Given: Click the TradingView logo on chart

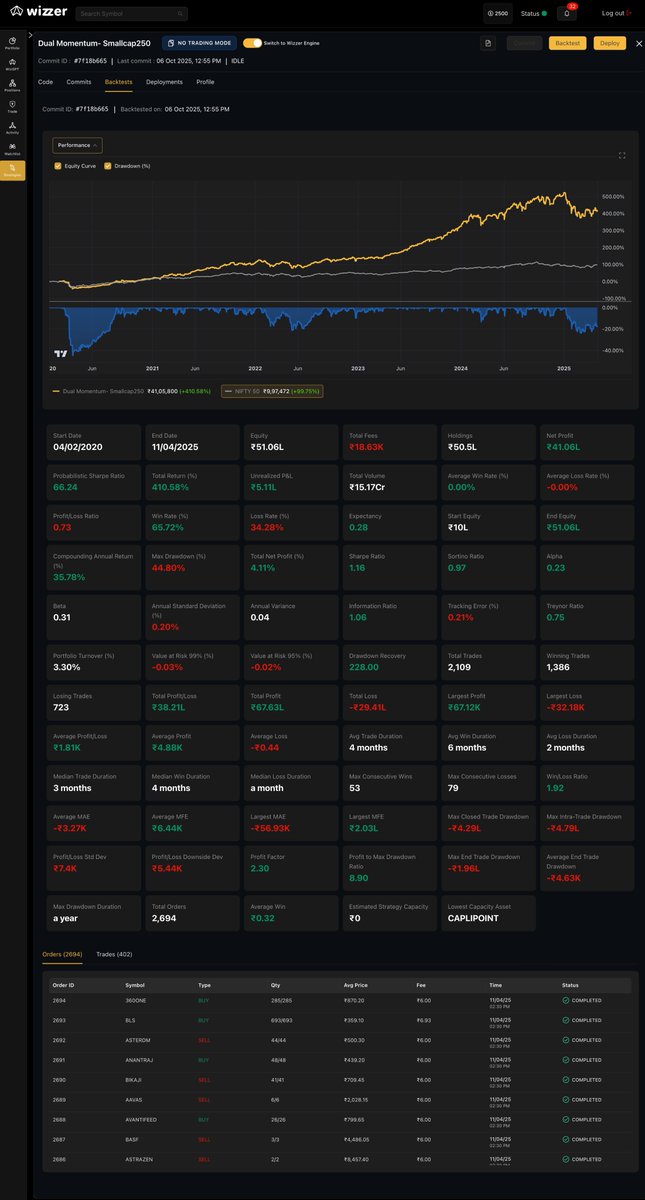Looking at the screenshot, I should pyautogui.click(x=60, y=353).
